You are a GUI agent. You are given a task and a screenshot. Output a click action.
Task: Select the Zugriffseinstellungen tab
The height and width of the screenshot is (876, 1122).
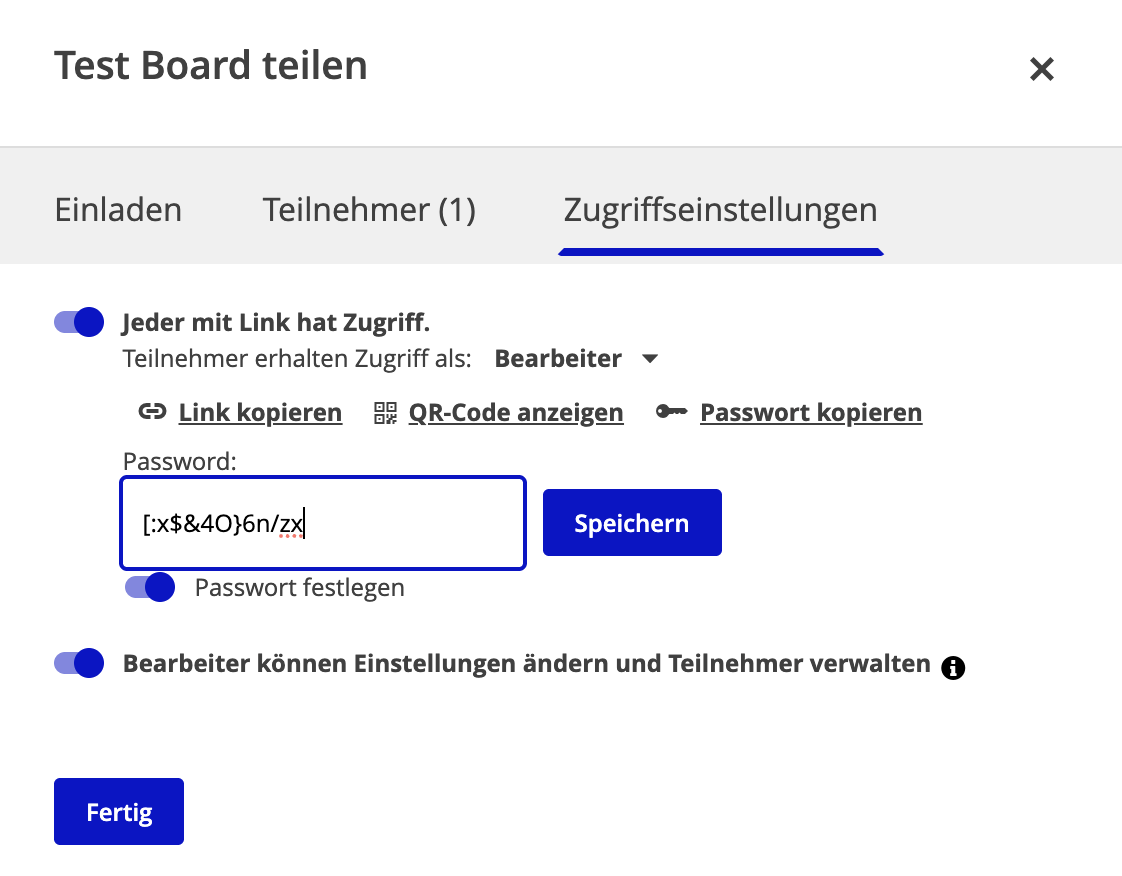720,209
